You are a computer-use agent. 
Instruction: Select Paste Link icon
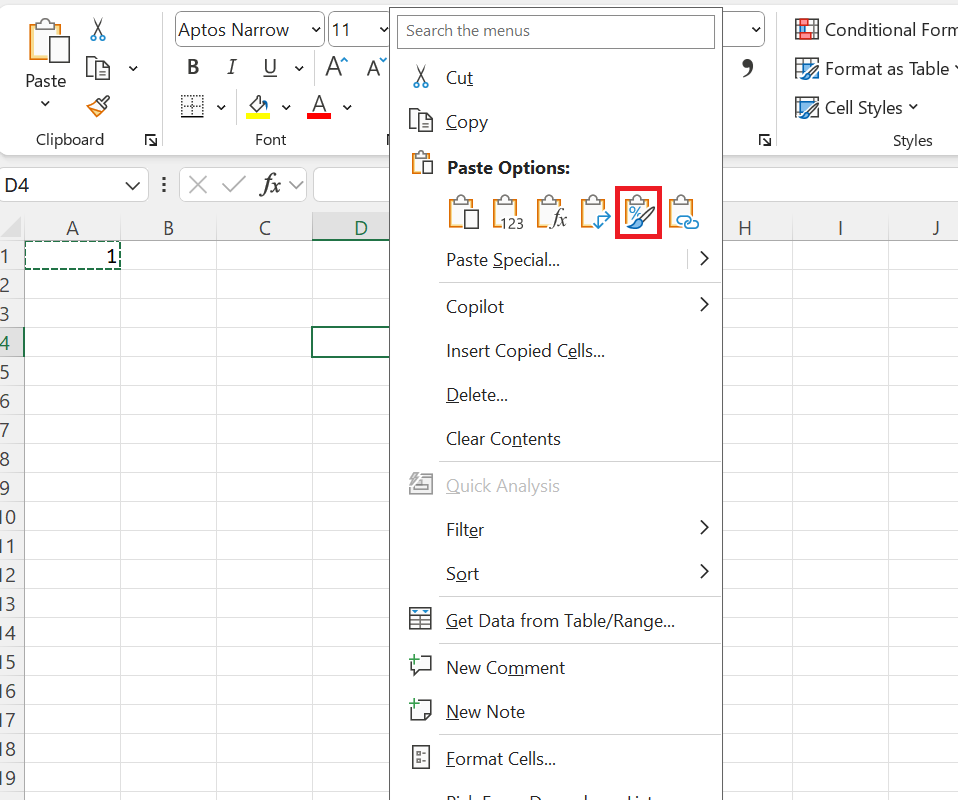click(683, 213)
